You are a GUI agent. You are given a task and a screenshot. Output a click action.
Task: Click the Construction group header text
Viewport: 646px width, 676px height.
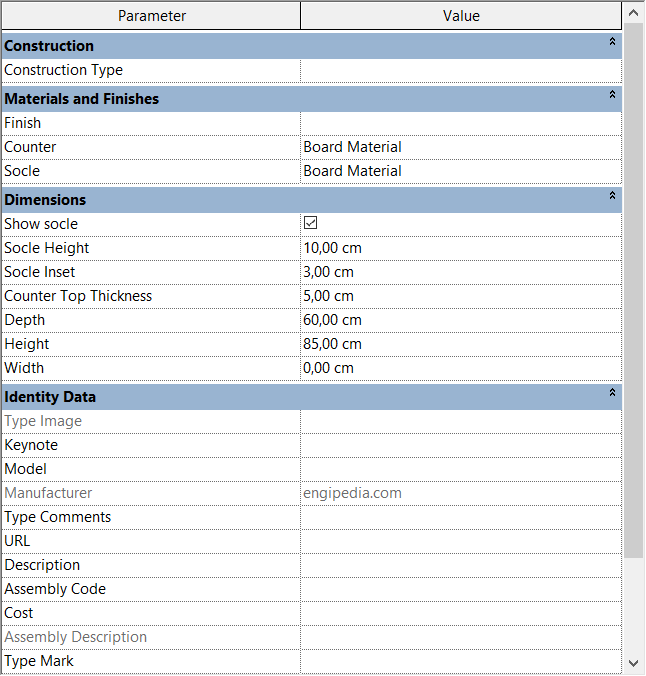click(x=49, y=46)
